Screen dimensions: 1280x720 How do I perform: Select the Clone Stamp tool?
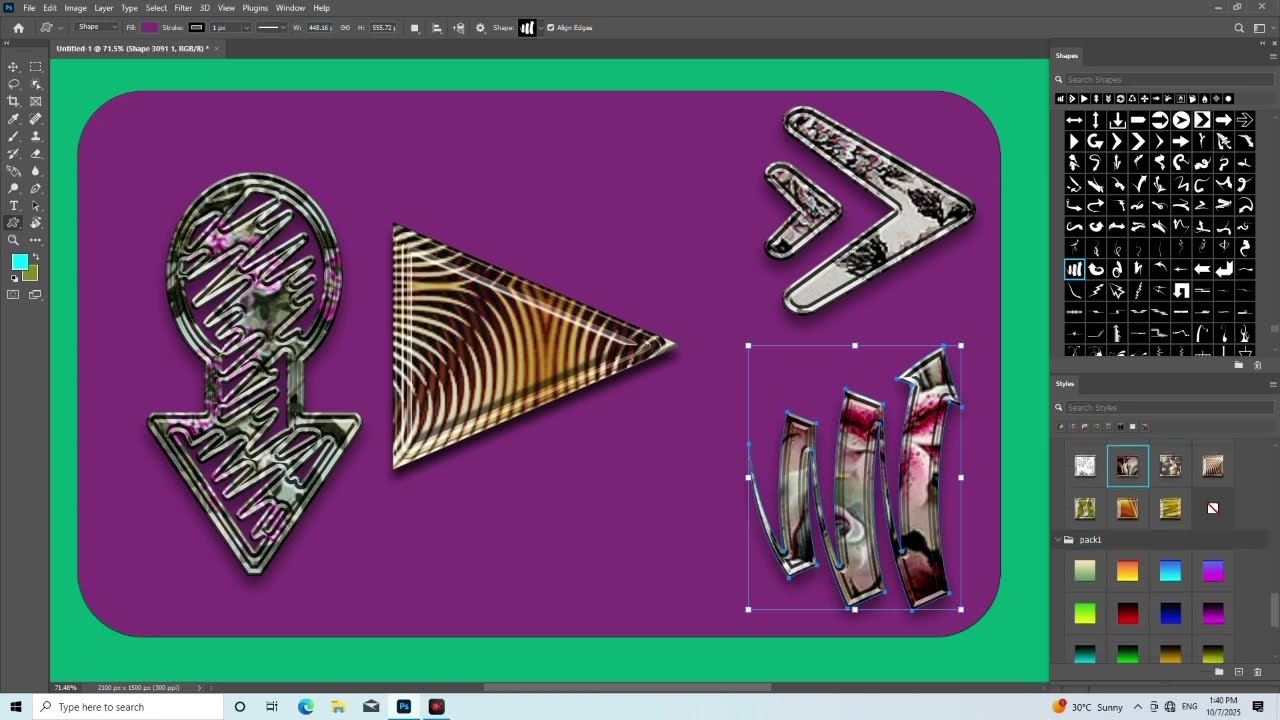pos(36,136)
